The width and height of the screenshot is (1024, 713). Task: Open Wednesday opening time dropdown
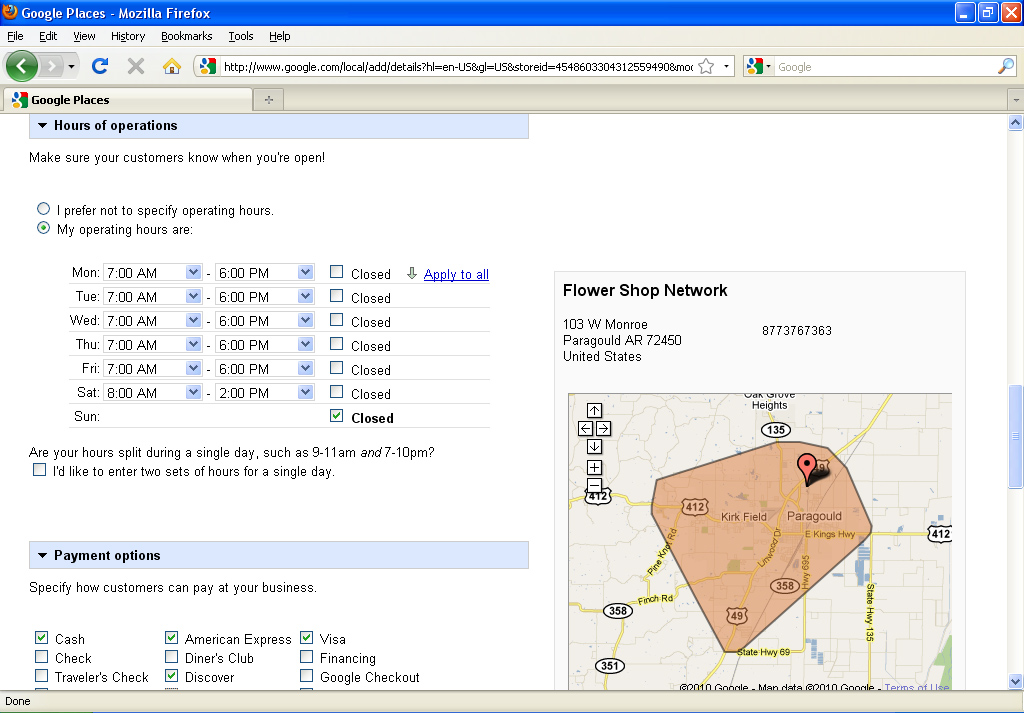pyautogui.click(x=152, y=321)
